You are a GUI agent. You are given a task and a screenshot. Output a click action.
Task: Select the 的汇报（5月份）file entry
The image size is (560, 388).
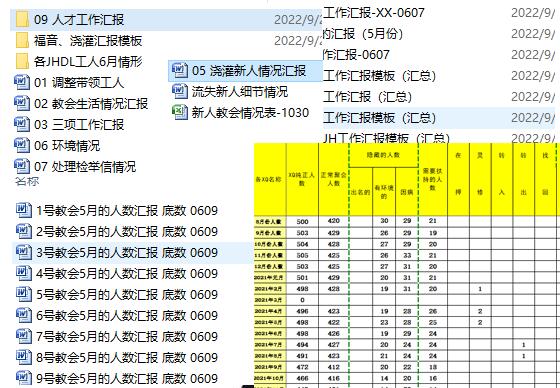[x=363, y=34]
